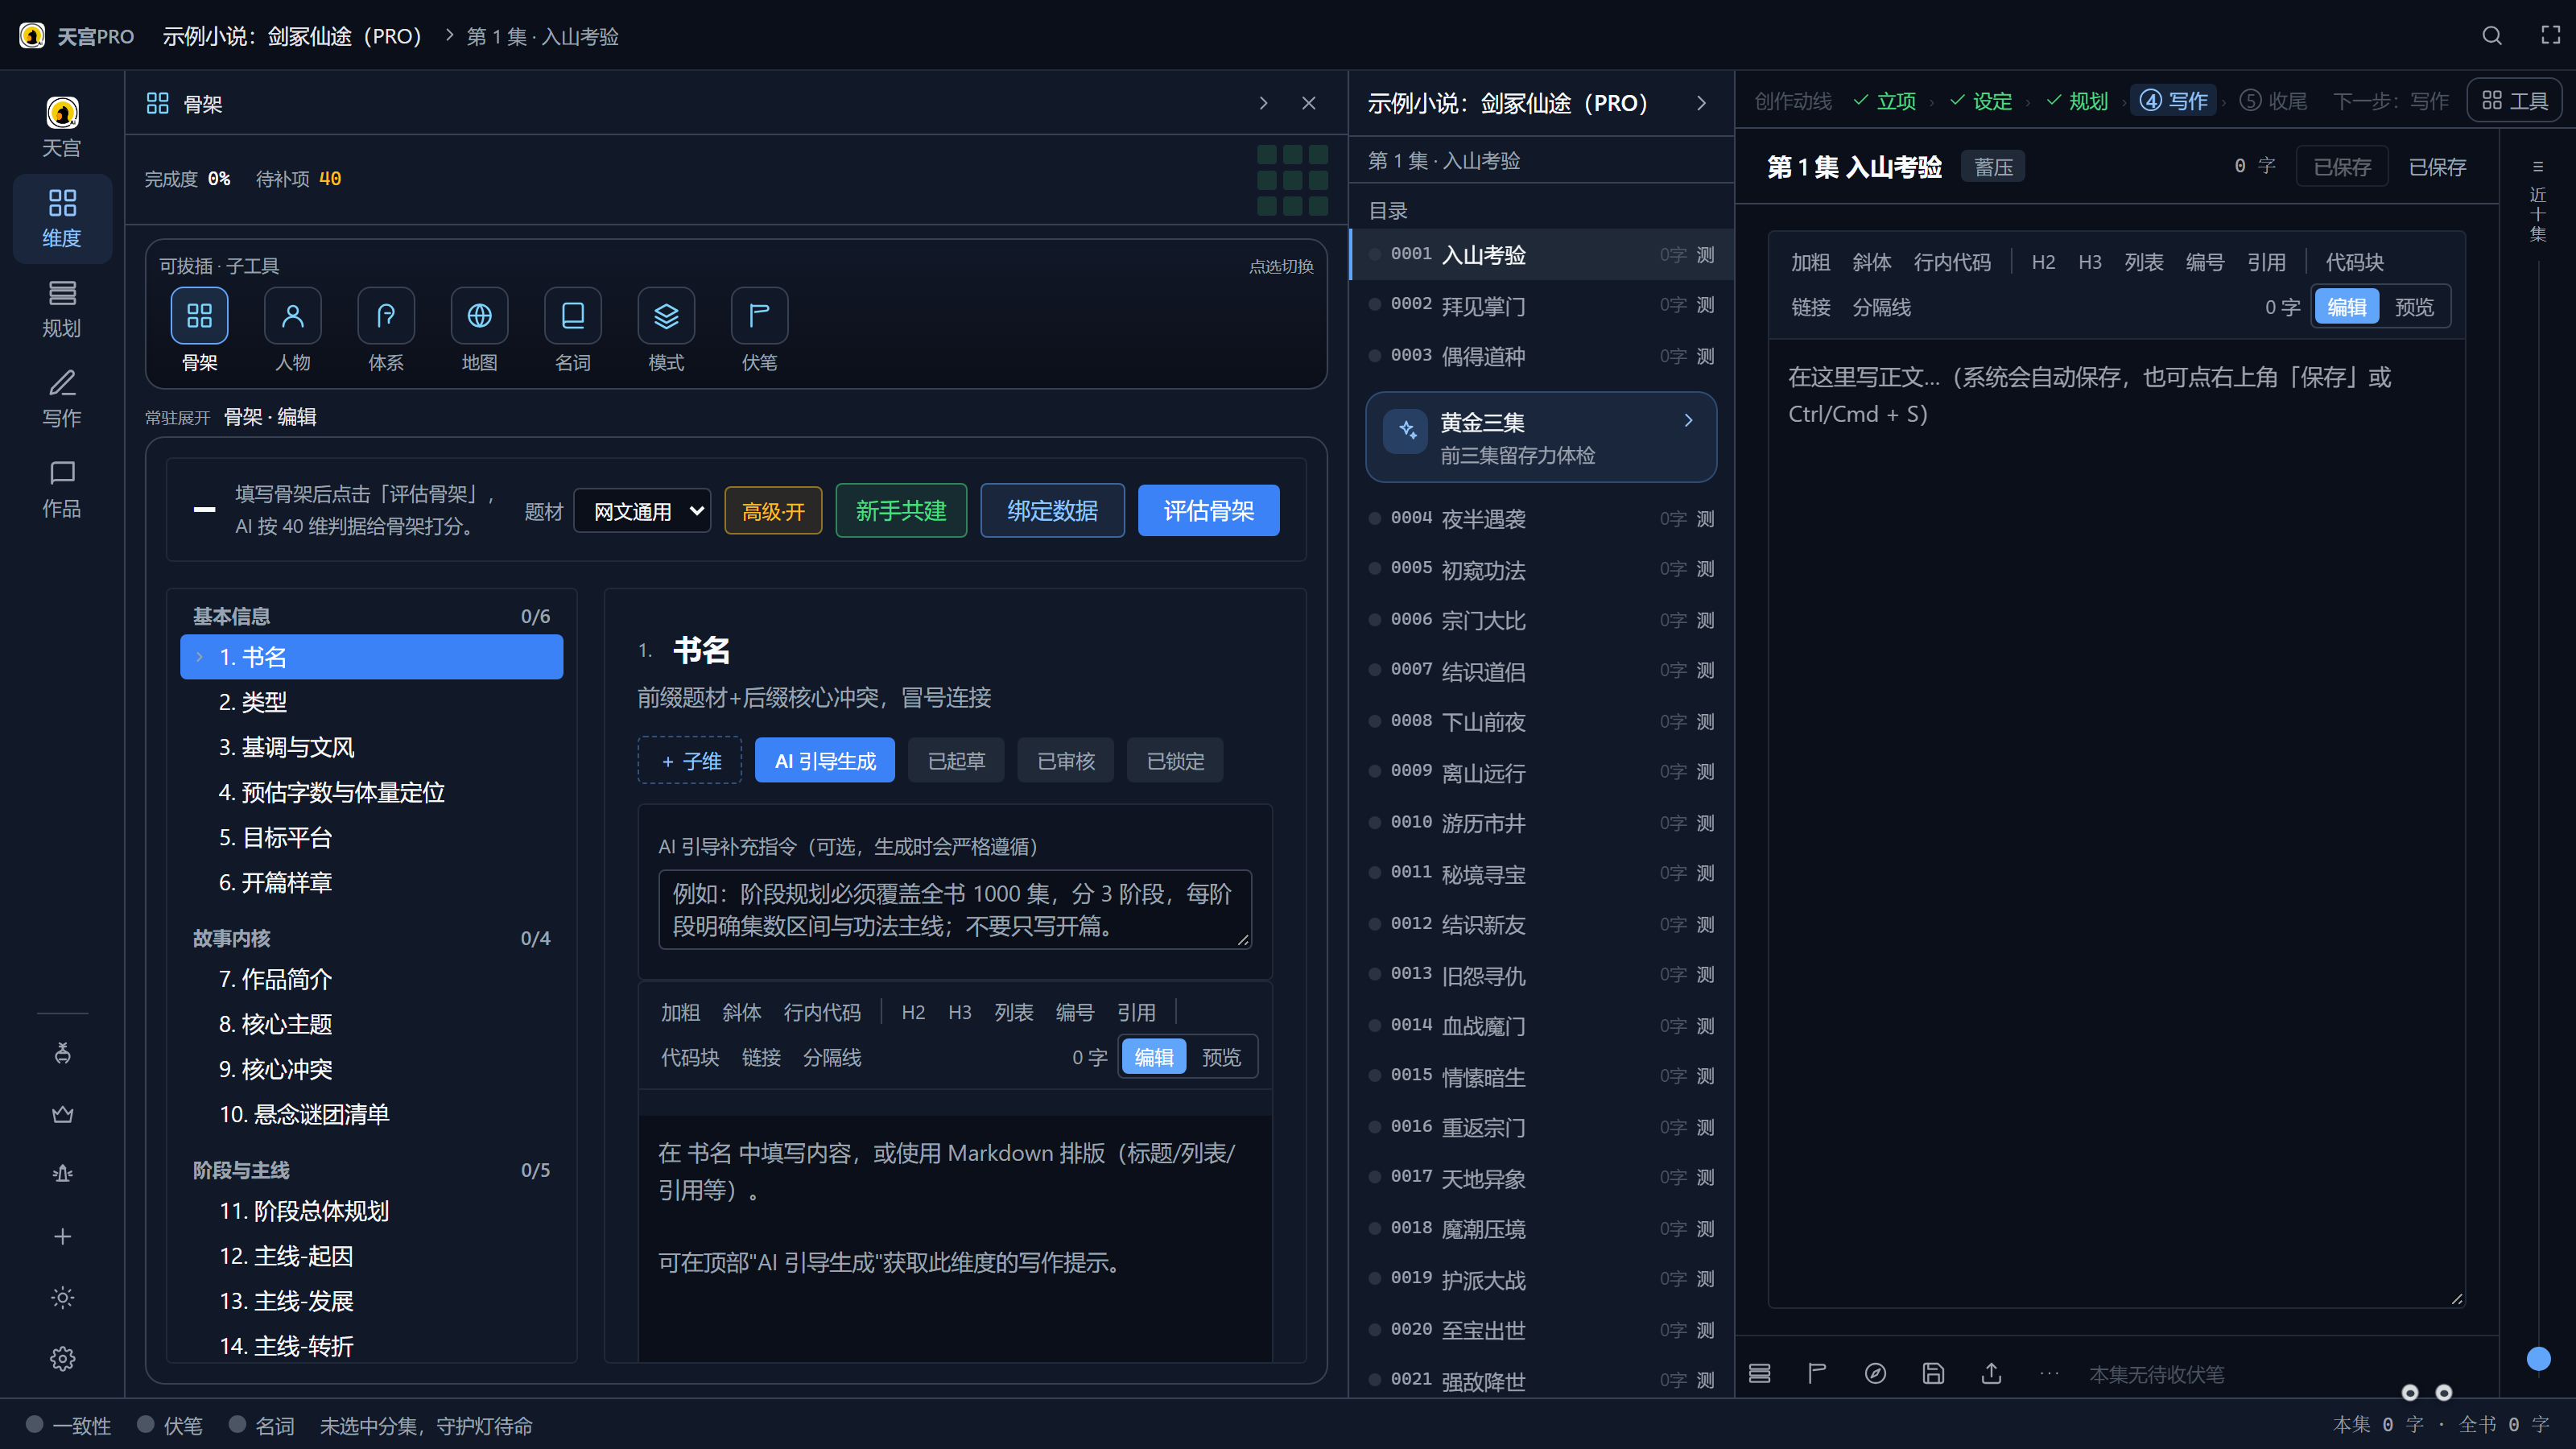Go to 写作 sidebar section
This screenshot has height=1449, width=2576.
click(x=62, y=398)
